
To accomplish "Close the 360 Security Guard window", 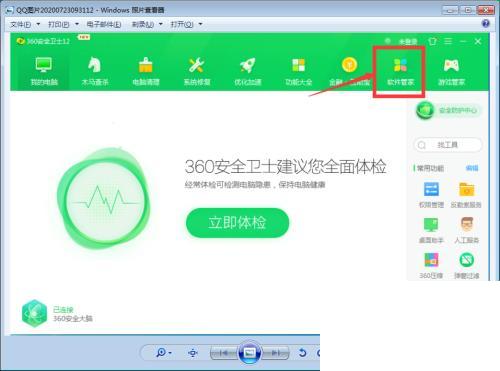I will 478,41.
